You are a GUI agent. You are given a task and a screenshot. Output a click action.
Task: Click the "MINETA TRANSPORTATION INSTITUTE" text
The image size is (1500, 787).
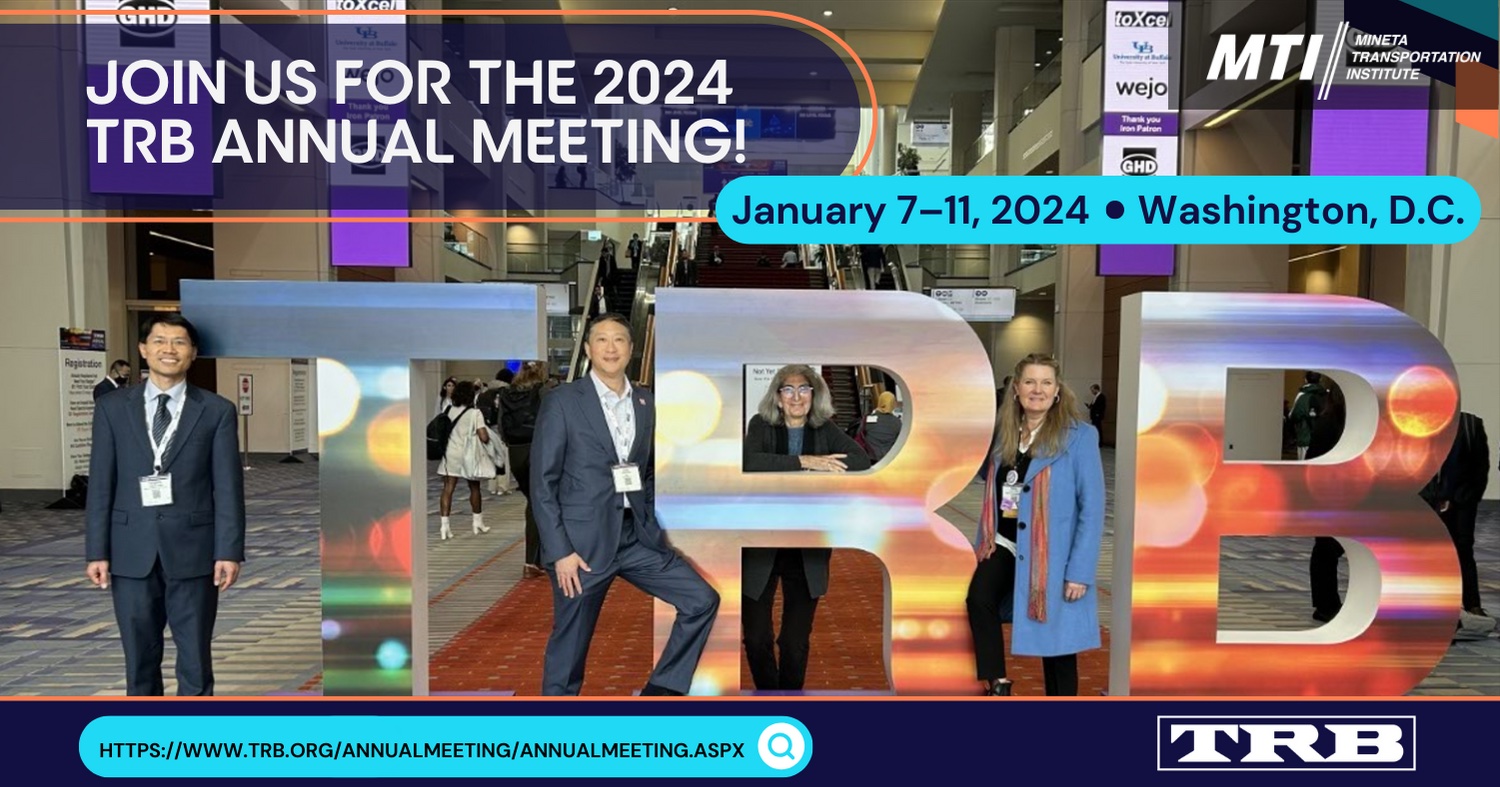[x=1412, y=58]
